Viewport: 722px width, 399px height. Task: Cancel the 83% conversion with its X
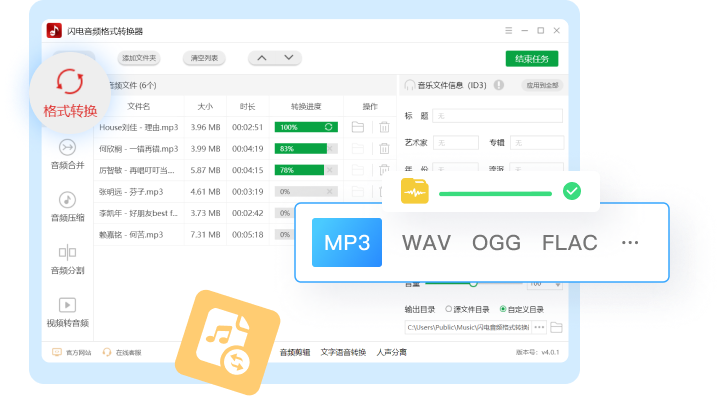pyautogui.click(x=330, y=149)
